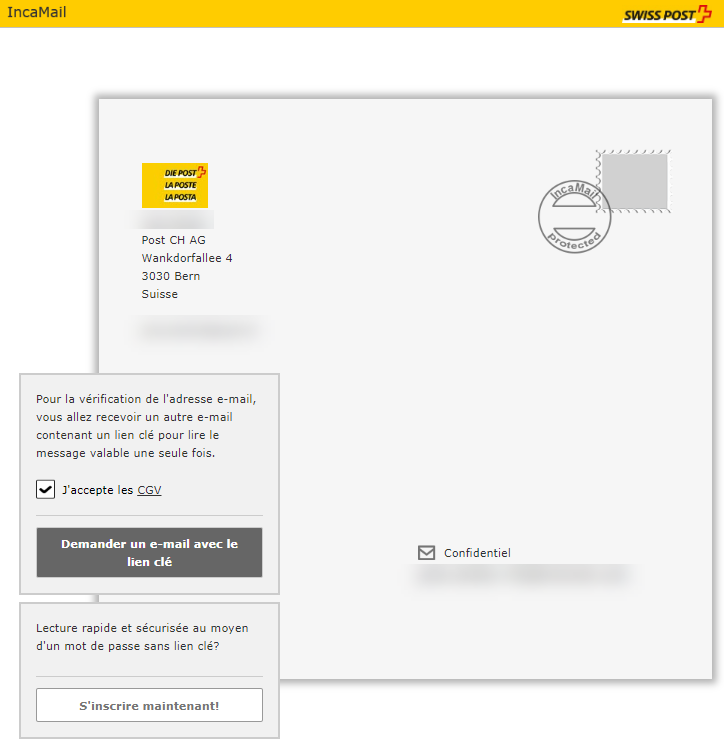
Task: Click the 3030 Bern address line
Action: coord(171,276)
